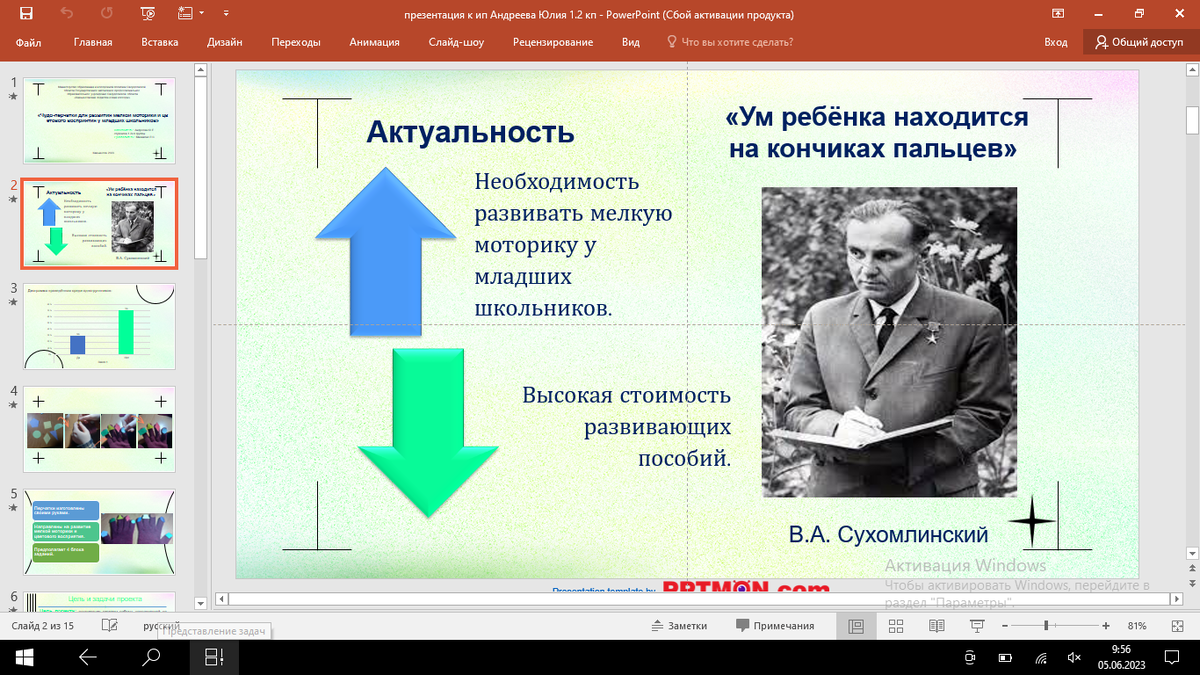Open the Файл menu
The height and width of the screenshot is (675, 1200).
pyautogui.click(x=28, y=42)
